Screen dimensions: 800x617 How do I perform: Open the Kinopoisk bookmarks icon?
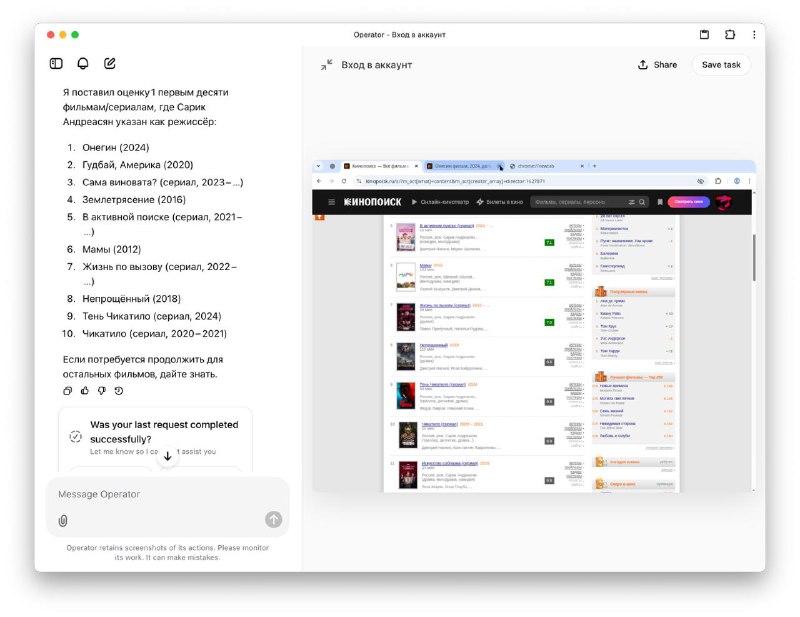(660, 202)
